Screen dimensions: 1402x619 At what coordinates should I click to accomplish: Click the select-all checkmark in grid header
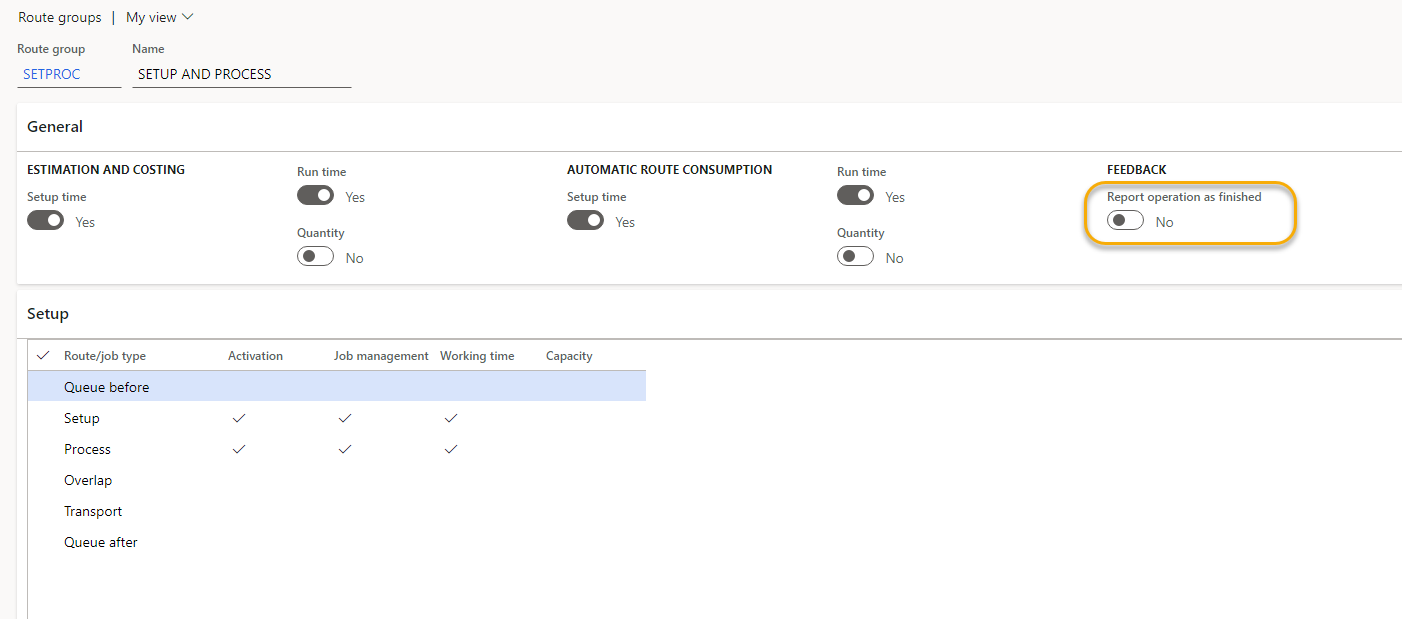click(43, 356)
